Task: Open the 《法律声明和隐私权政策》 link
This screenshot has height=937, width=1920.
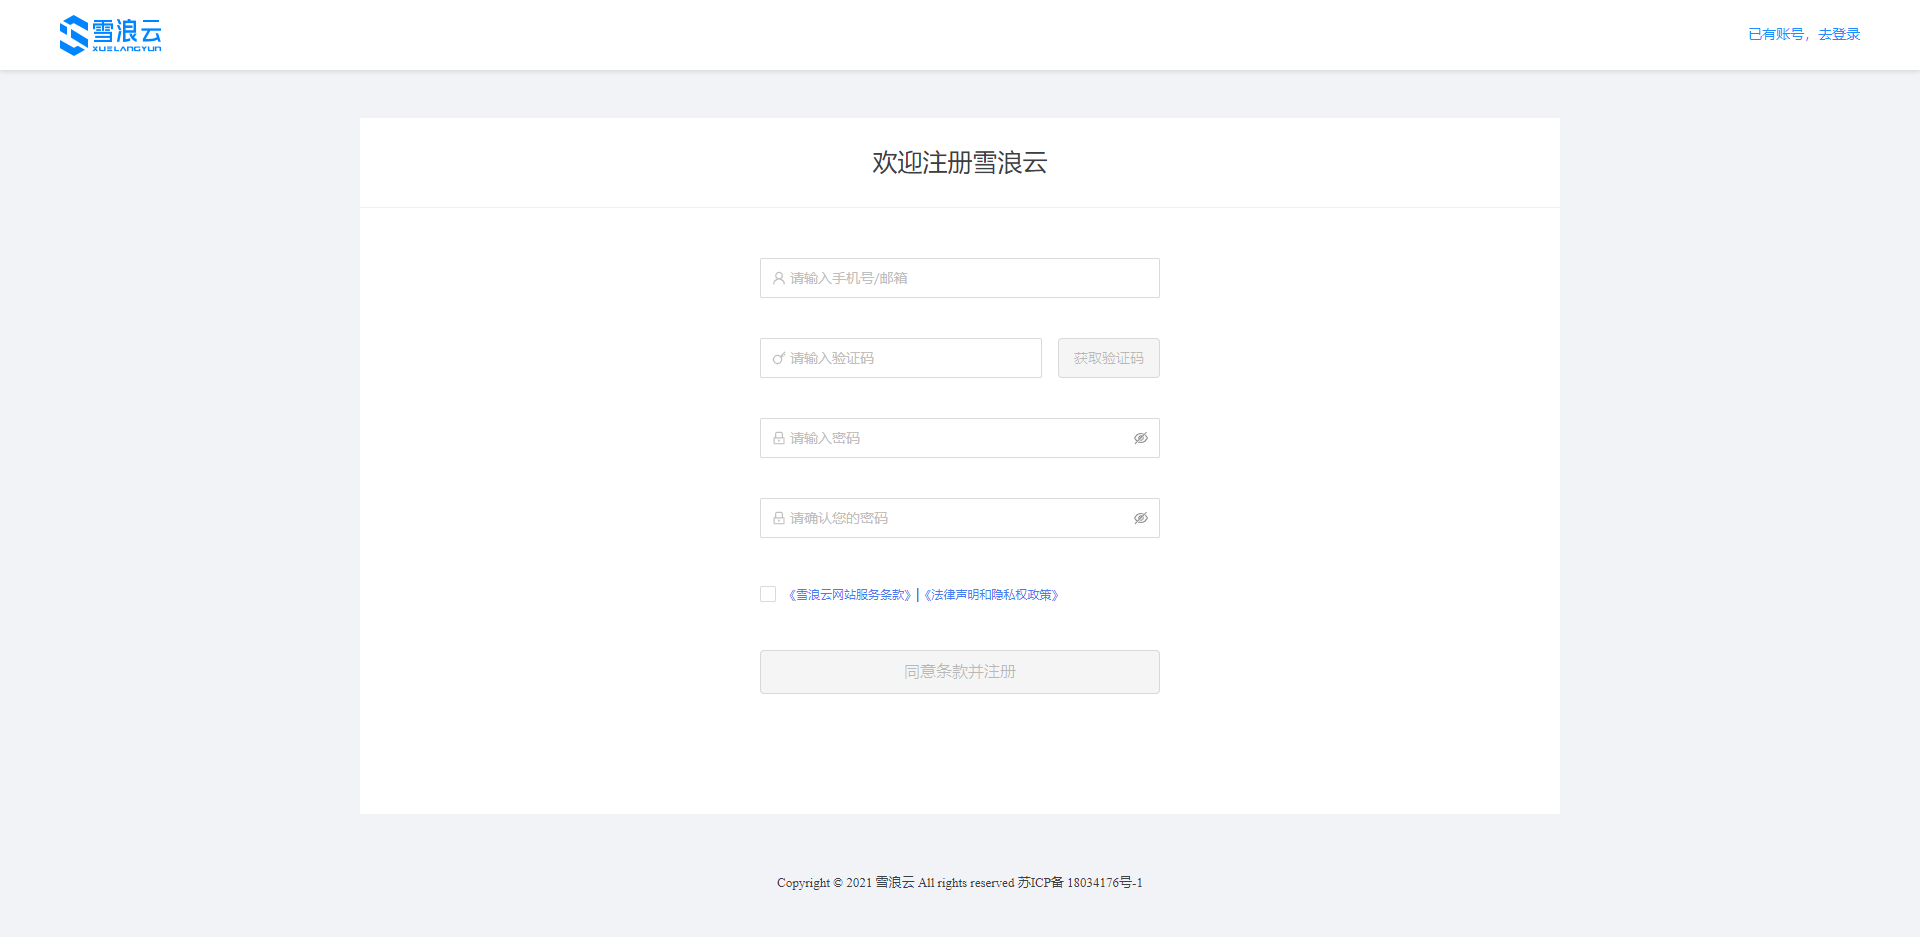Action: pos(991,595)
